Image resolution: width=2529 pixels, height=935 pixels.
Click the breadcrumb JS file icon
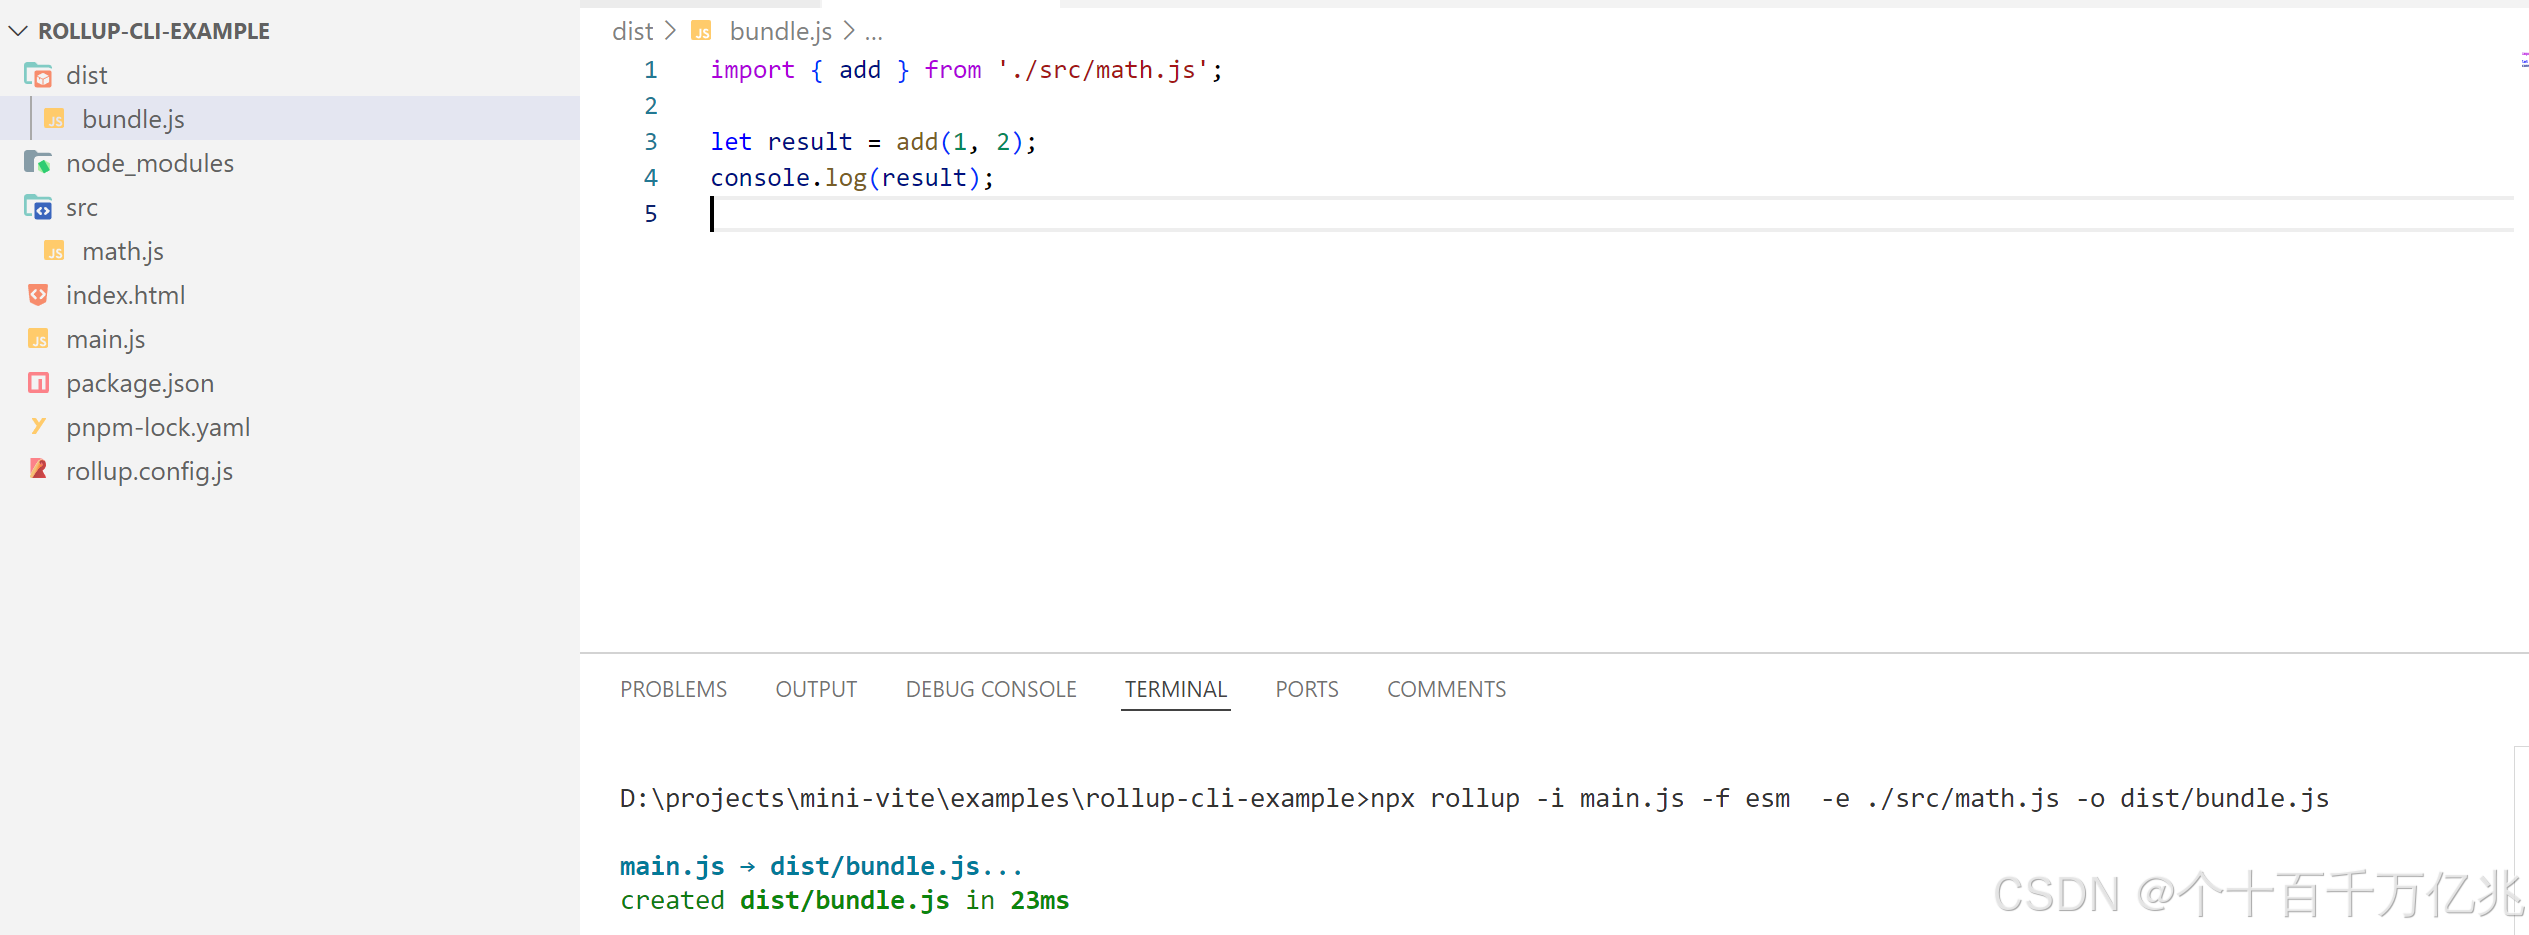tap(702, 31)
